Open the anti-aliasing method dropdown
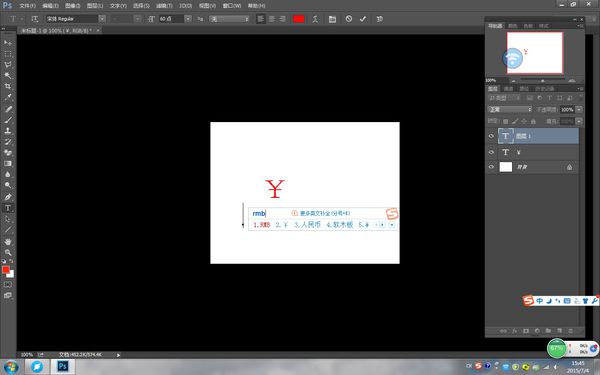 click(230, 19)
